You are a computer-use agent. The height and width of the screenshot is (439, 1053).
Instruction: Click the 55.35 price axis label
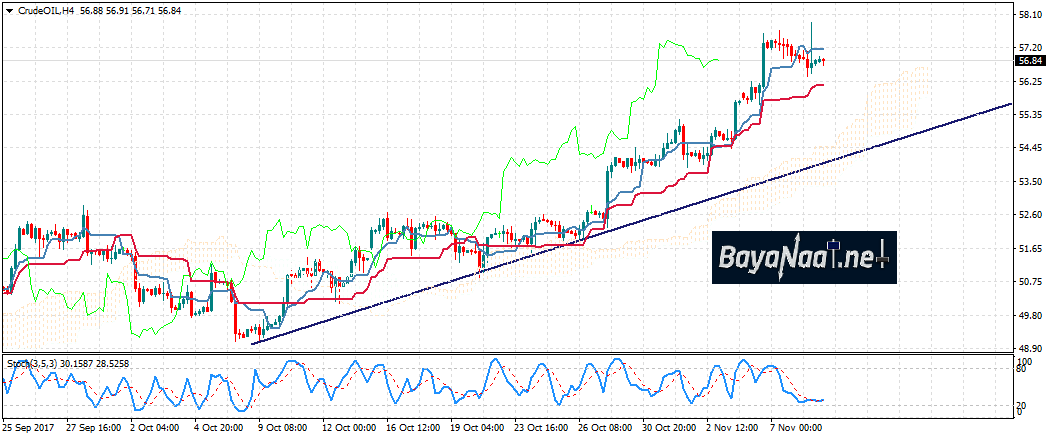pyautogui.click(x=1029, y=115)
